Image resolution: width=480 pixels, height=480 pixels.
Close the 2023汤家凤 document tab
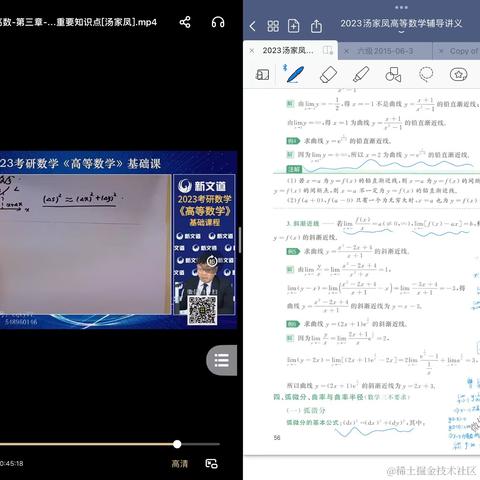point(252,51)
